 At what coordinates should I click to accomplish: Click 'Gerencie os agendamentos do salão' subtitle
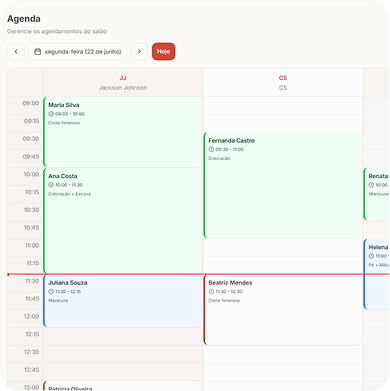[x=57, y=31]
